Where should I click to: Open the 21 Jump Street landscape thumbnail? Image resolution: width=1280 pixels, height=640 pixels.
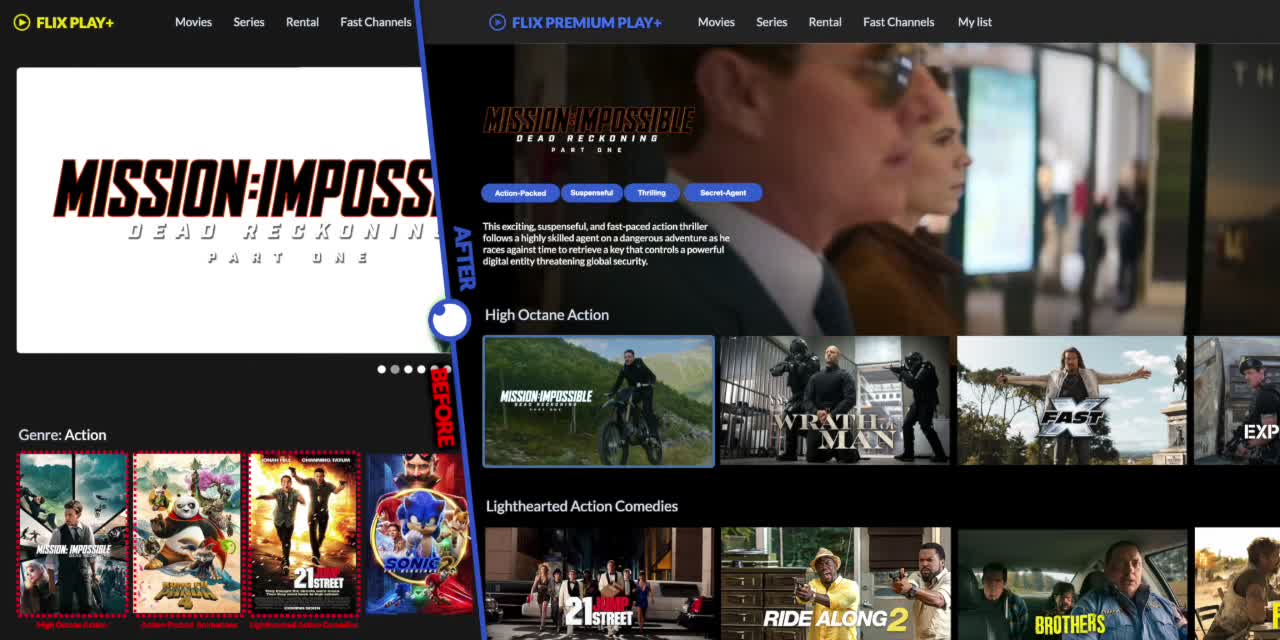click(600, 584)
